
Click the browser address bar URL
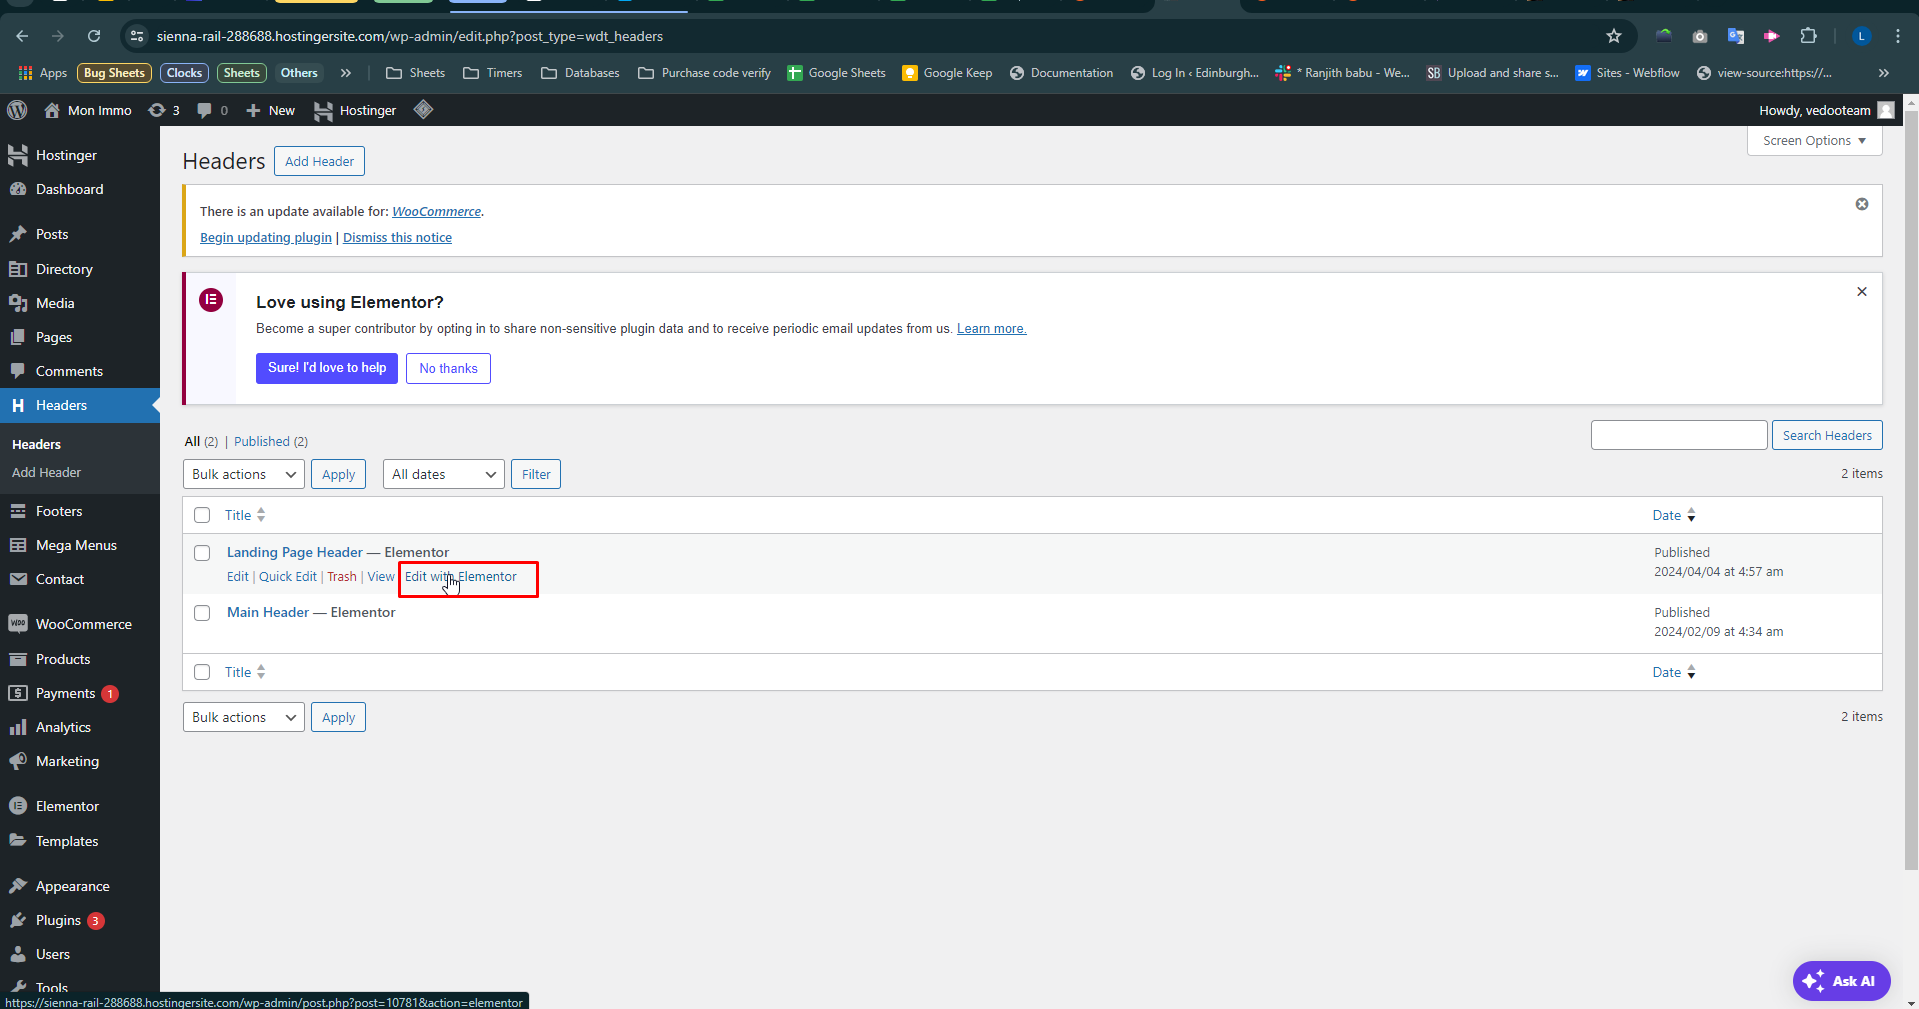click(410, 36)
